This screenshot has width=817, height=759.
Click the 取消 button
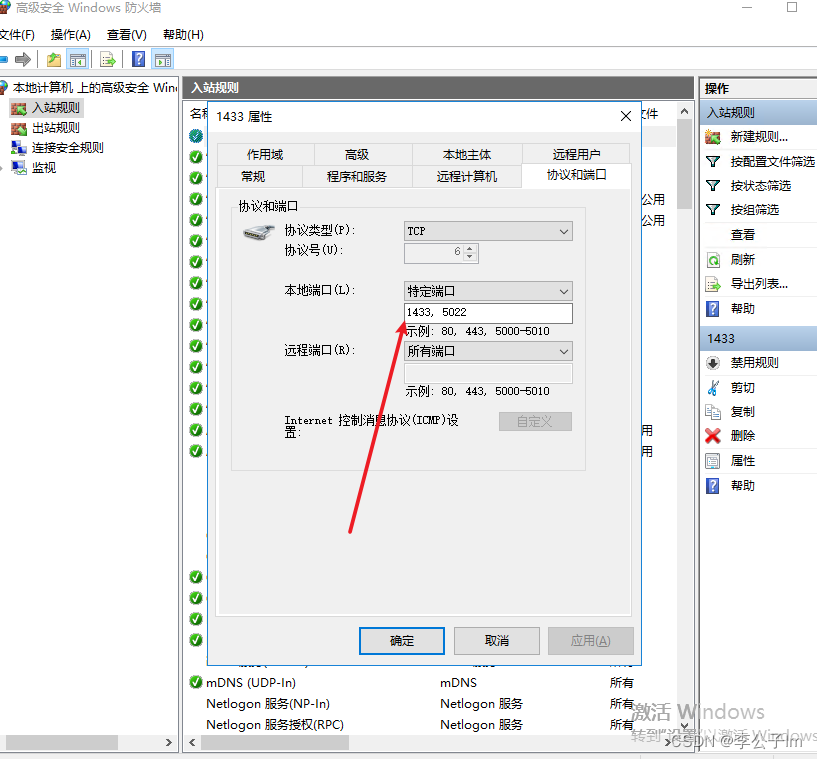[497, 641]
